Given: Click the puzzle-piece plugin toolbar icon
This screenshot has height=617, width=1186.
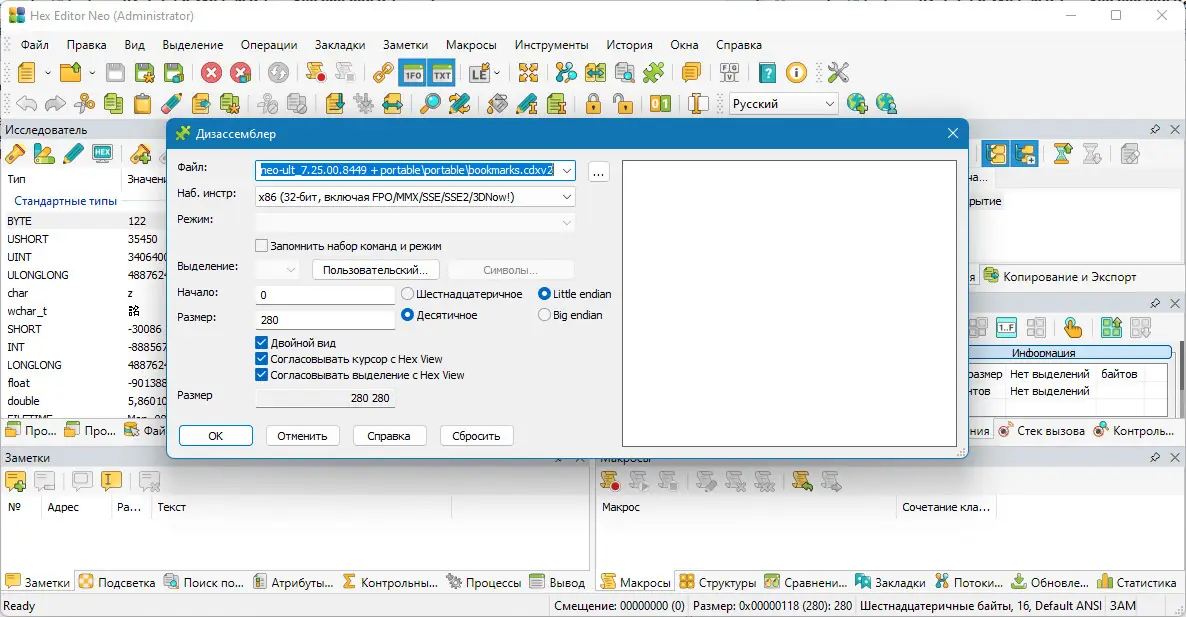Looking at the screenshot, I should coord(654,72).
